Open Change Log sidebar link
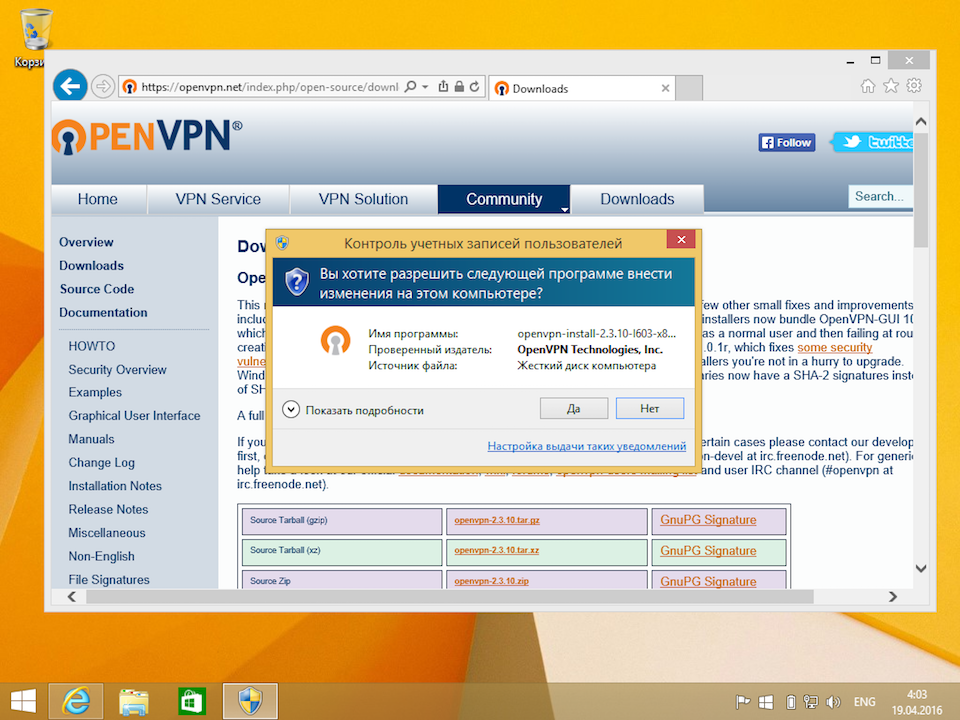Image resolution: width=960 pixels, height=720 pixels. click(102, 463)
